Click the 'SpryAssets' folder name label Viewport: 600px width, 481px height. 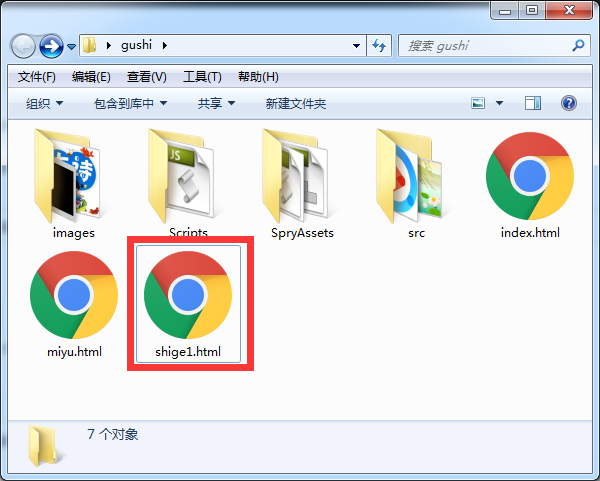pyautogui.click(x=302, y=233)
